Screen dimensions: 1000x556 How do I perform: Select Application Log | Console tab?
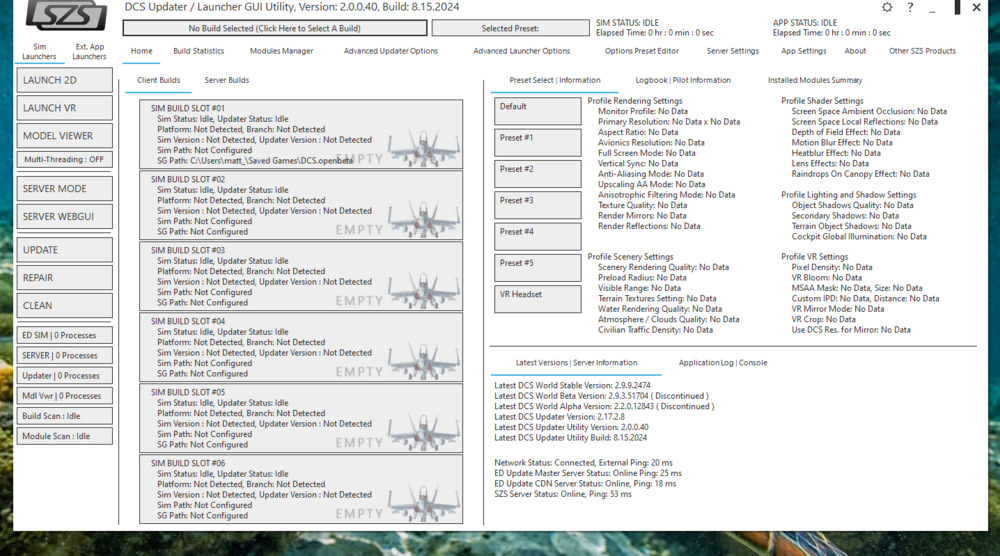click(723, 363)
